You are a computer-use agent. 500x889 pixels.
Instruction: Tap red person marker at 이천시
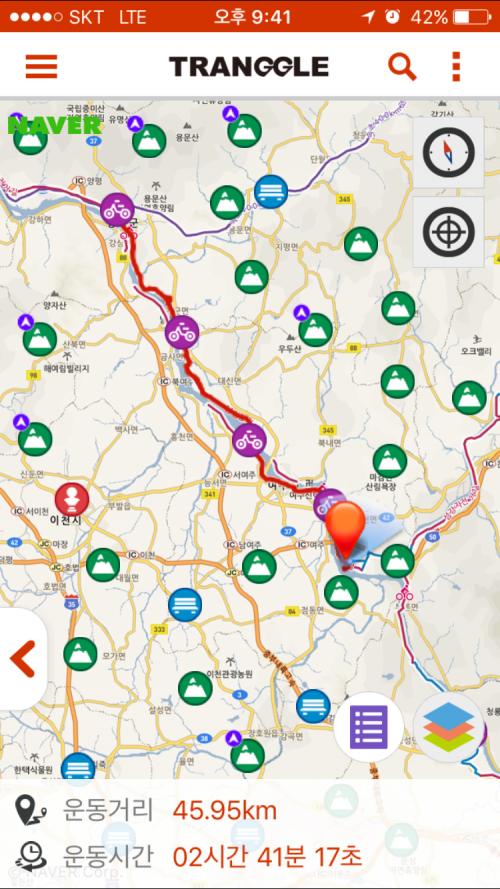72,499
